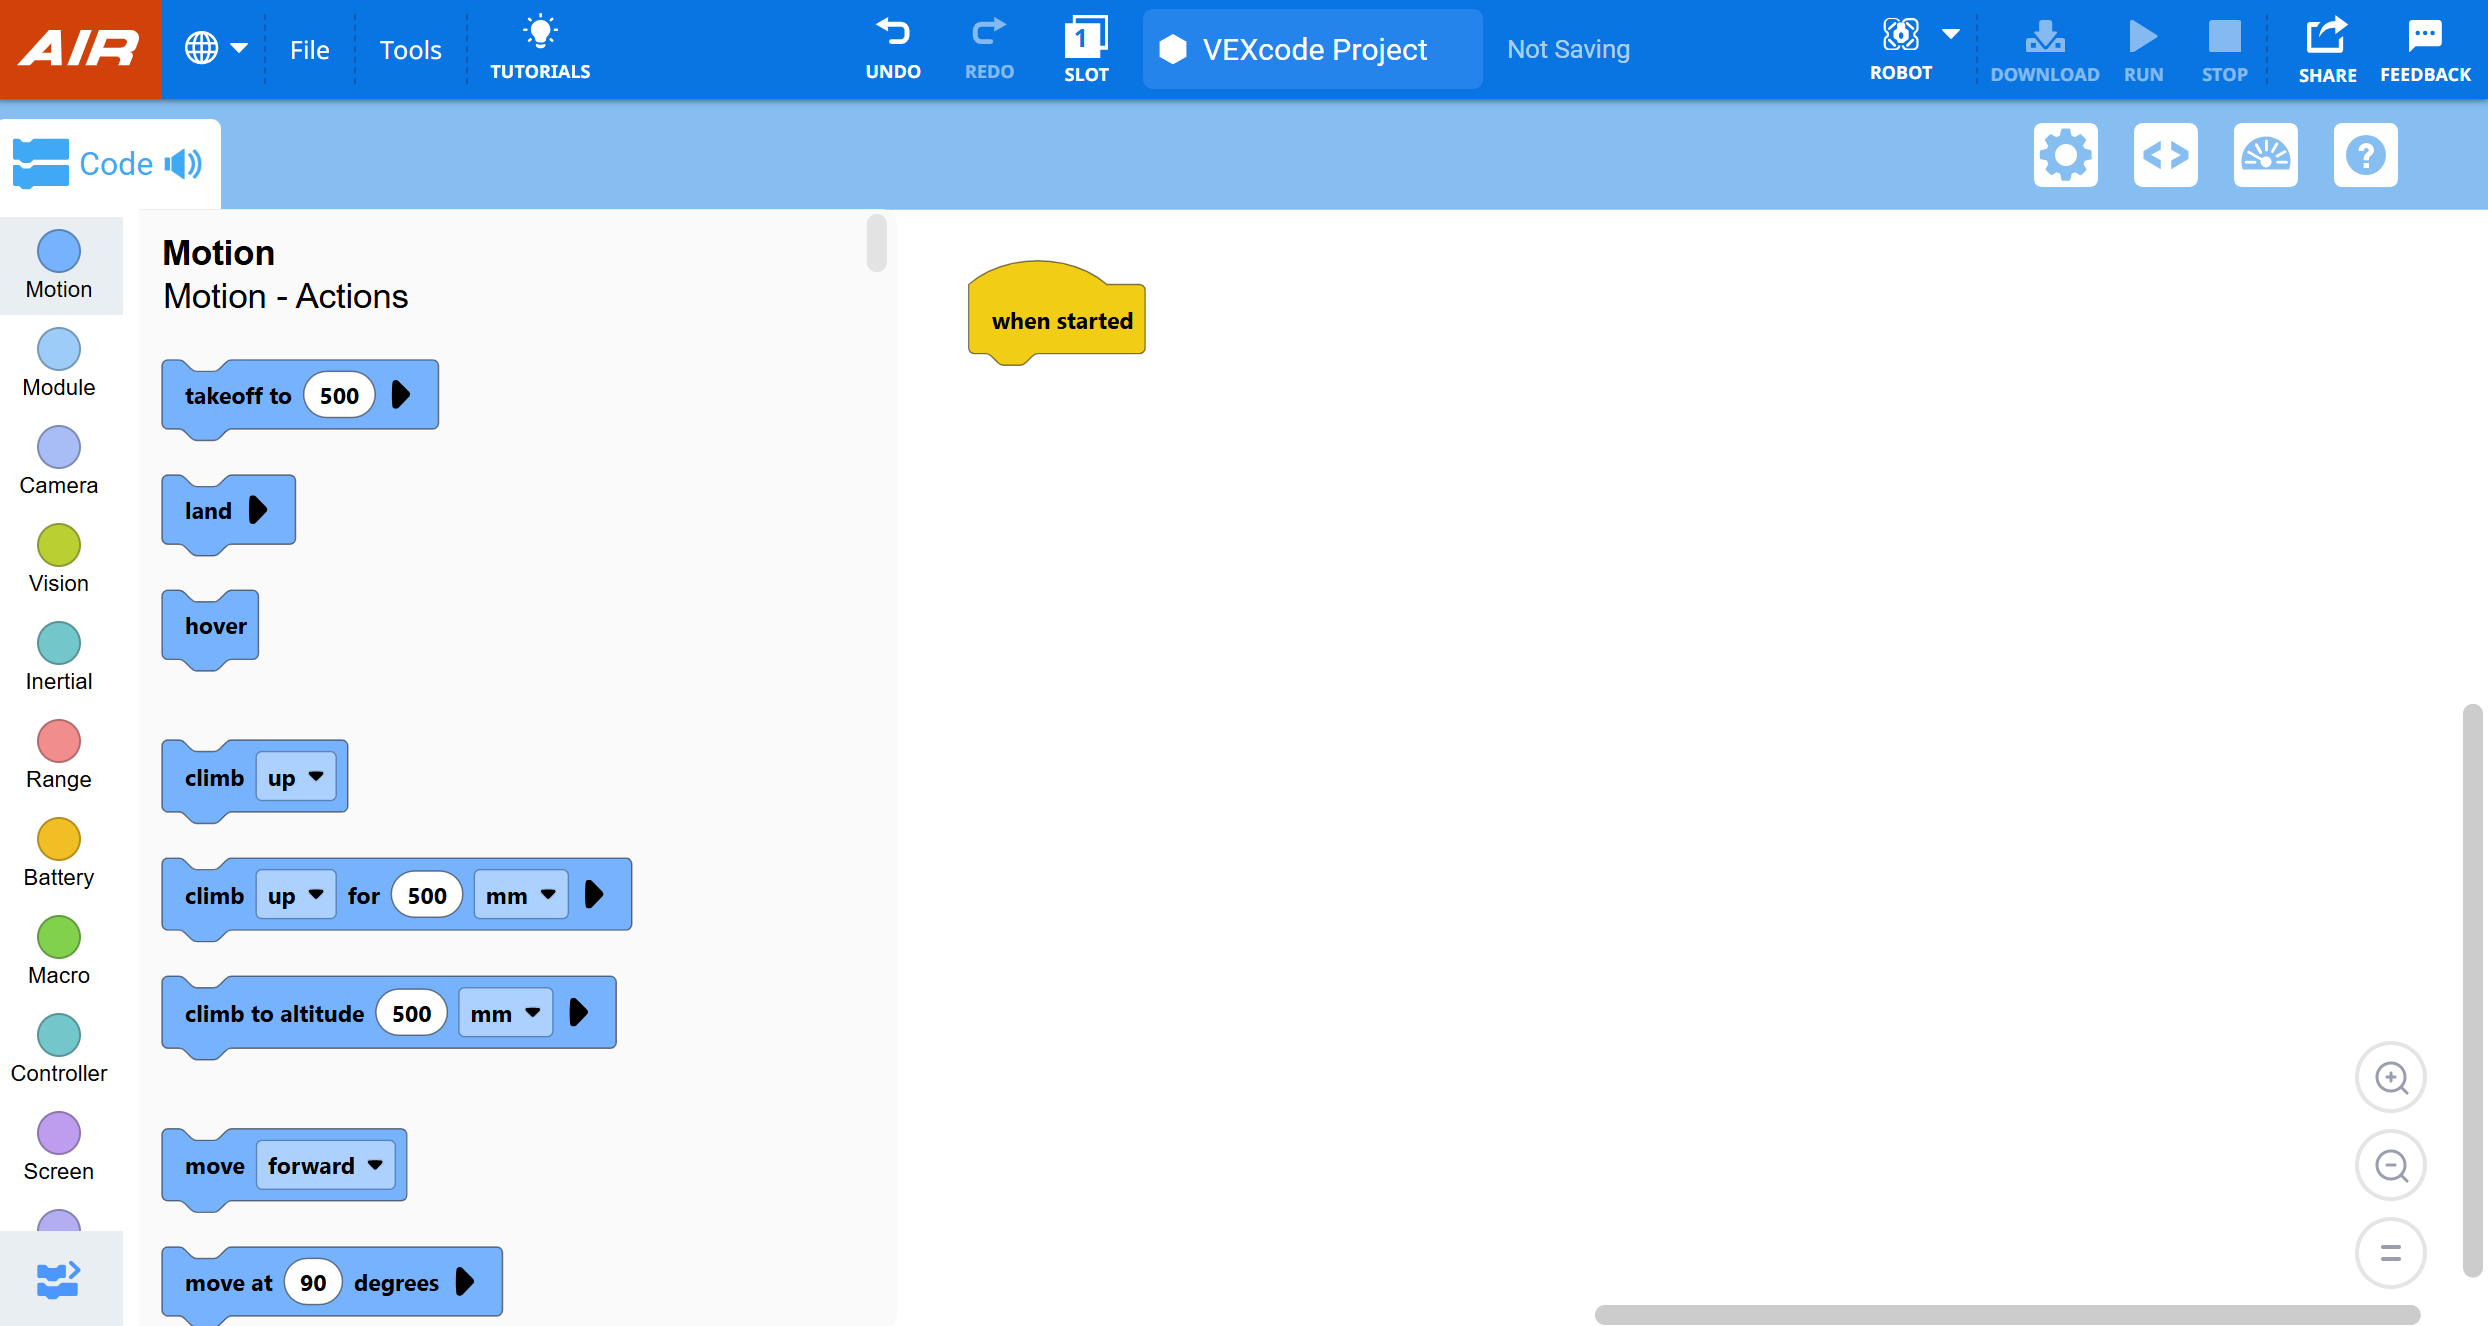Open the devices settings gear icon

2065,155
